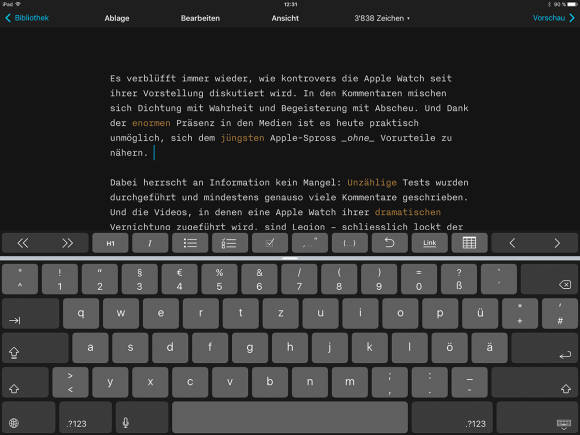Tap the ü key
This screenshot has width=580, height=435.
click(x=480, y=314)
